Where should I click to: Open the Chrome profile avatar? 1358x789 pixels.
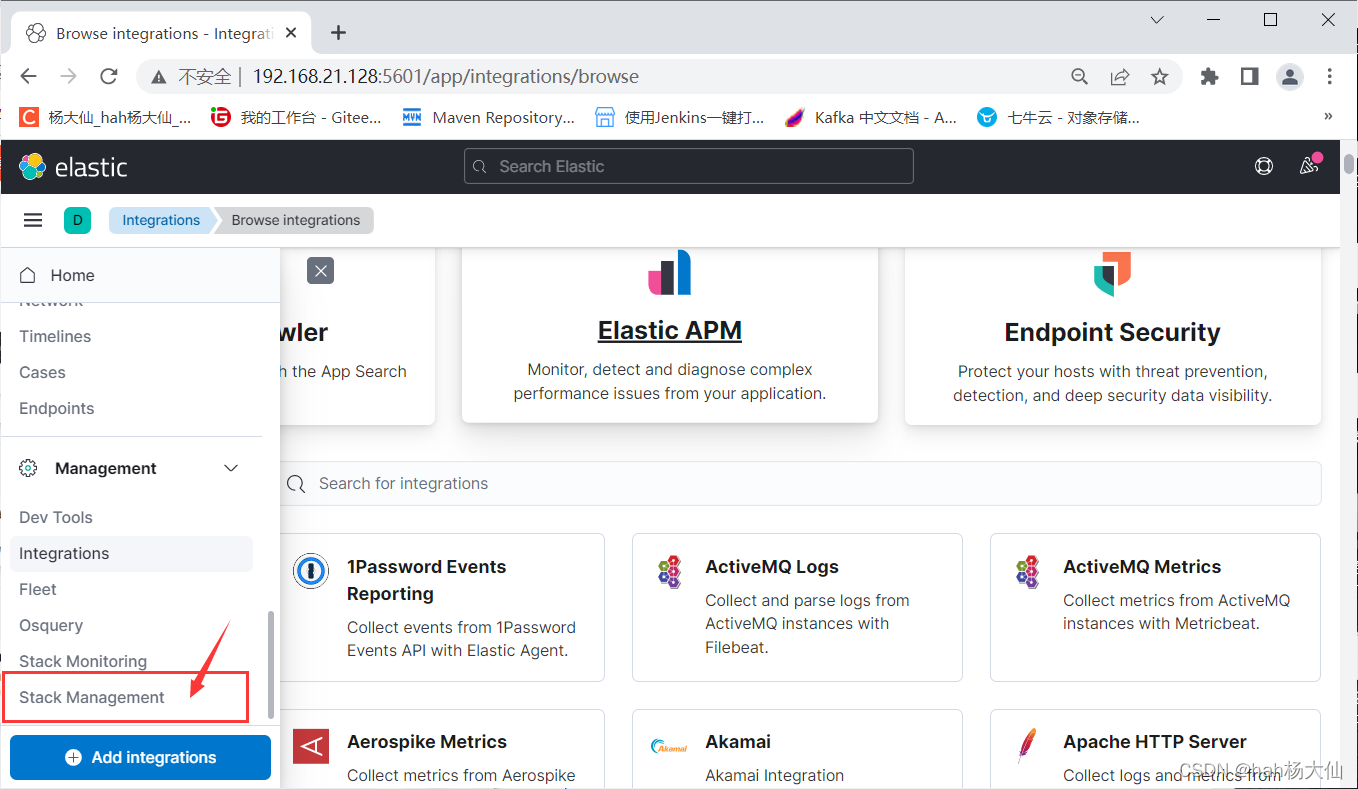[1290, 76]
